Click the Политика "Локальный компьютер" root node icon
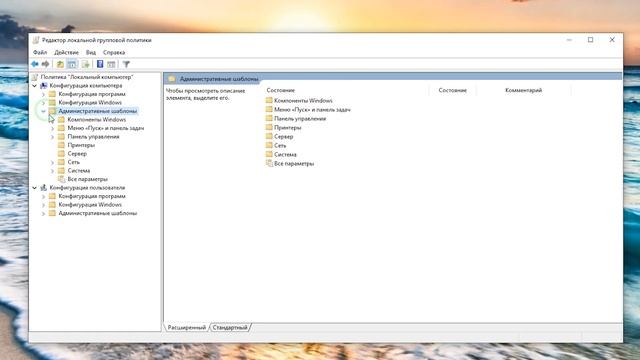 coord(35,77)
